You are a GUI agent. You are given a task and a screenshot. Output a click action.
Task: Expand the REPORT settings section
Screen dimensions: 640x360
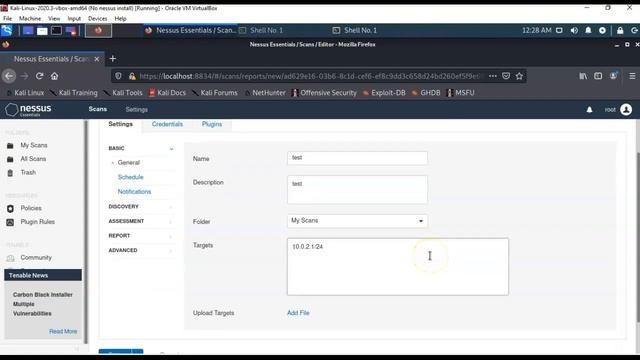(x=141, y=236)
